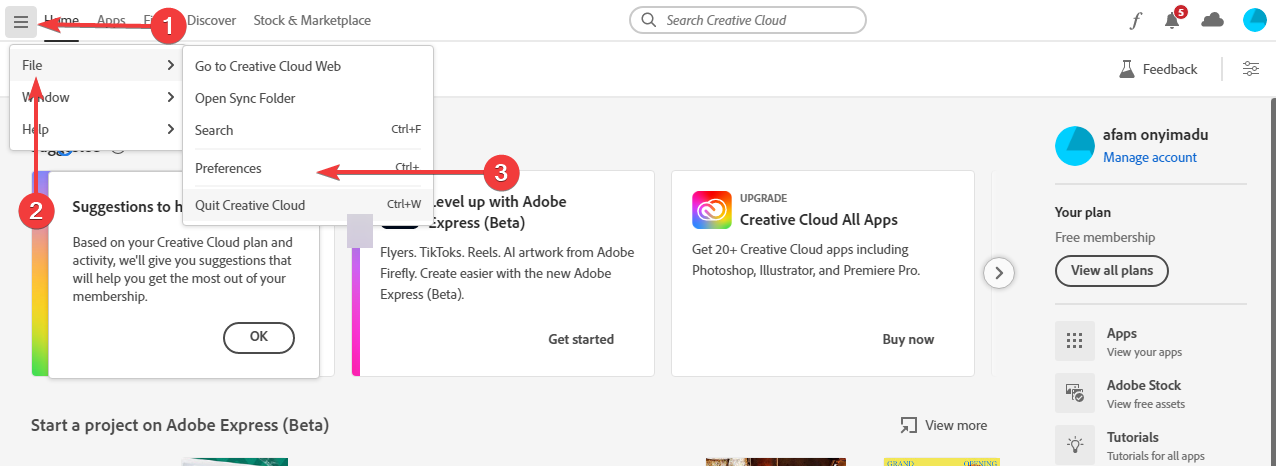Select Go to Creative Cloud Web
Screen dimensions: 1276x466
tap(308, 66)
